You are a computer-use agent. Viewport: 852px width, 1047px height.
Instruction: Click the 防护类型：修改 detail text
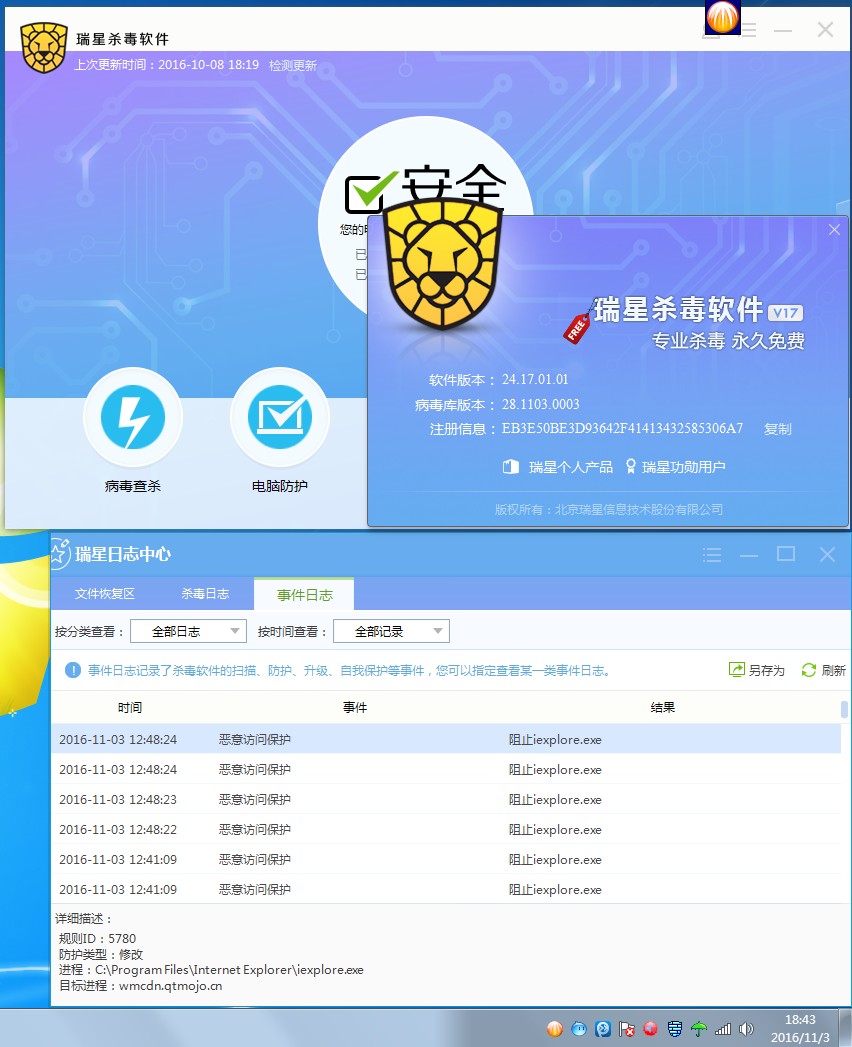pyautogui.click(x=101, y=954)
